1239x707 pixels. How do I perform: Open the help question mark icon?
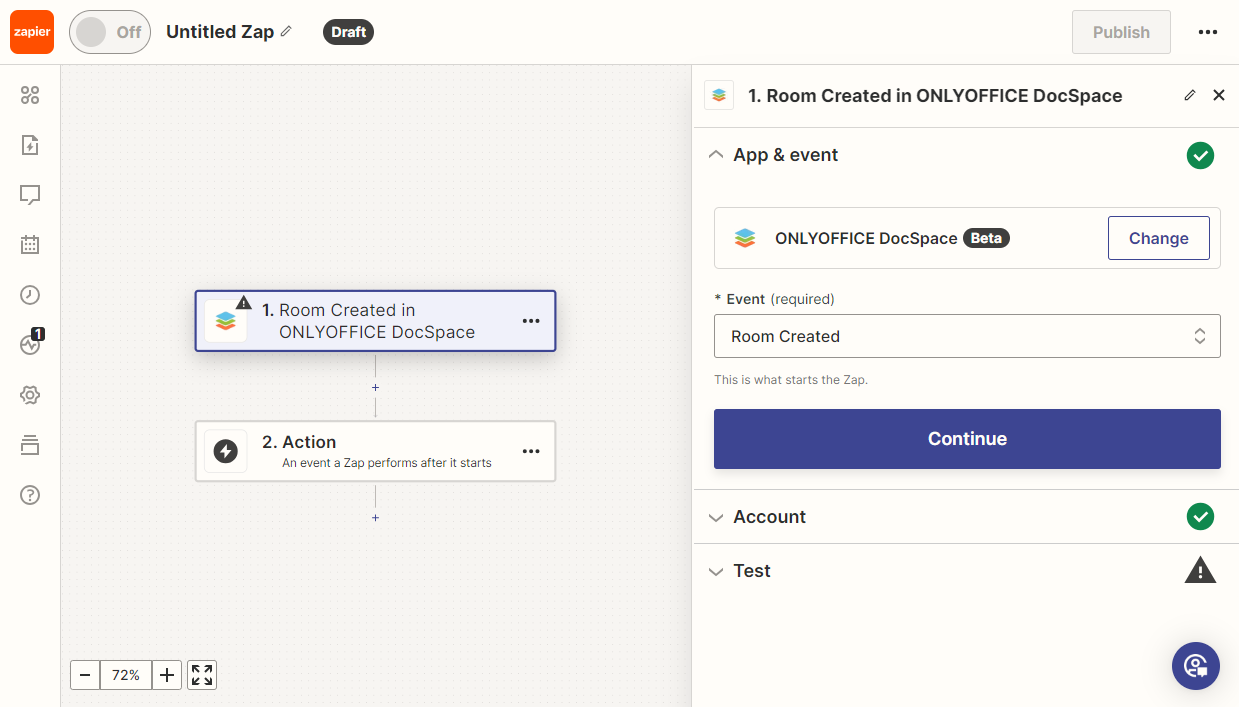30,495
